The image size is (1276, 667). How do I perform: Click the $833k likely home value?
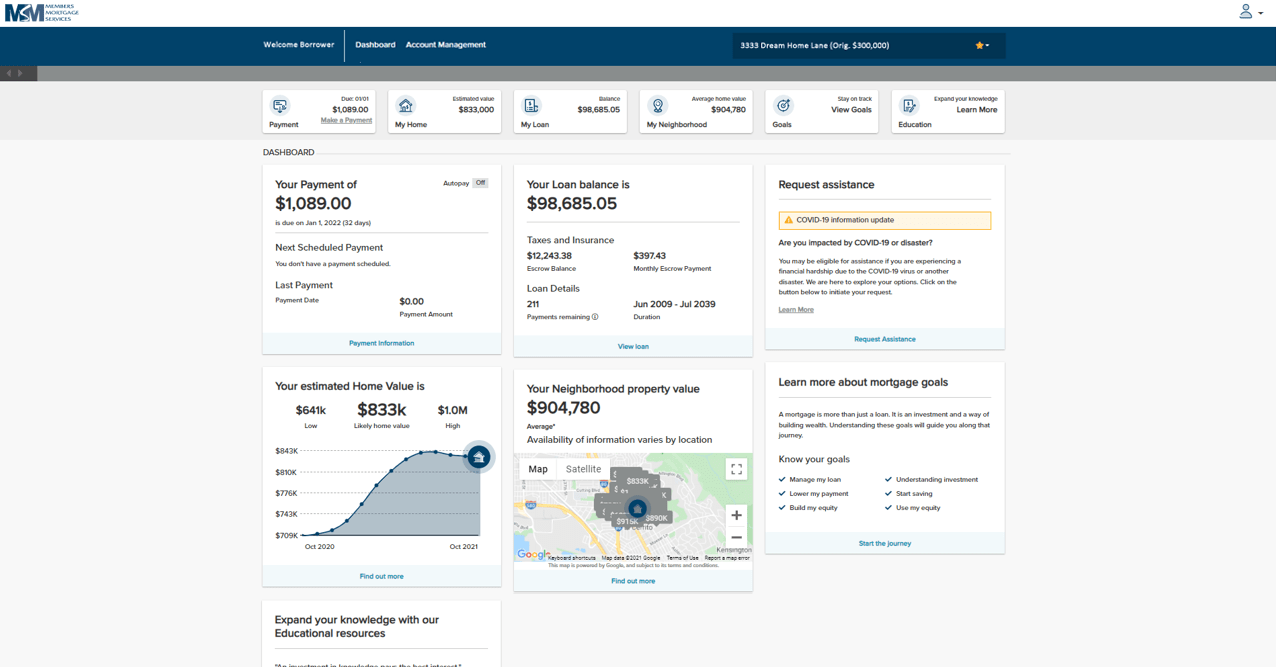click(382, 410)
